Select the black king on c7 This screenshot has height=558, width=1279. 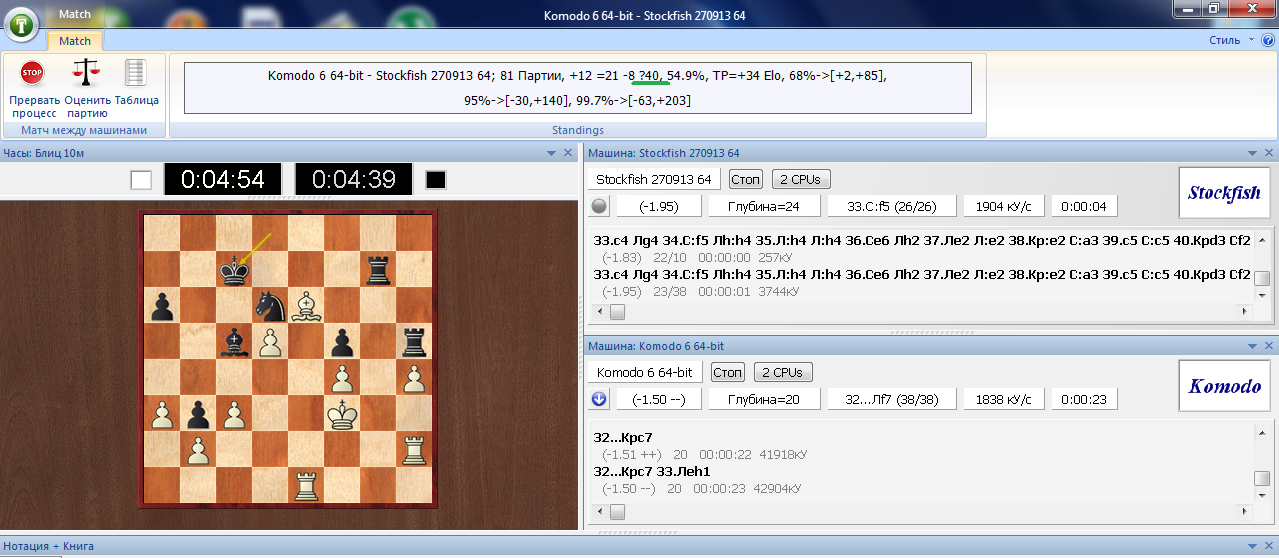point(235,270)
